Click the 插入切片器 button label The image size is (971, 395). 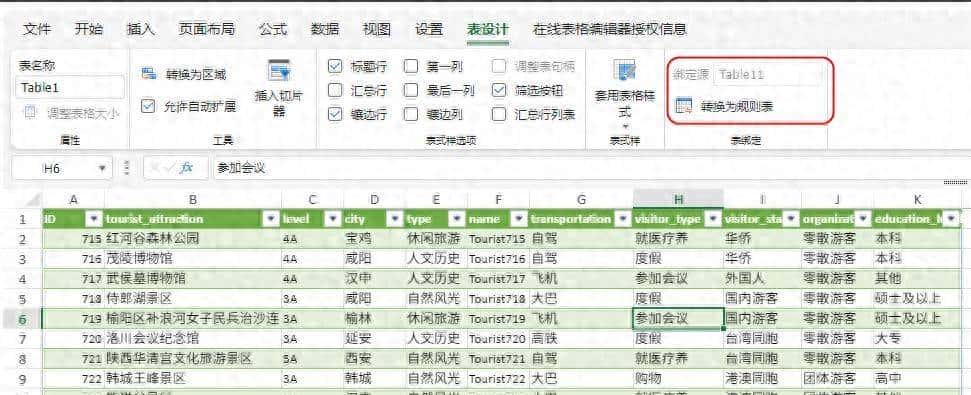tap(279, 103)
